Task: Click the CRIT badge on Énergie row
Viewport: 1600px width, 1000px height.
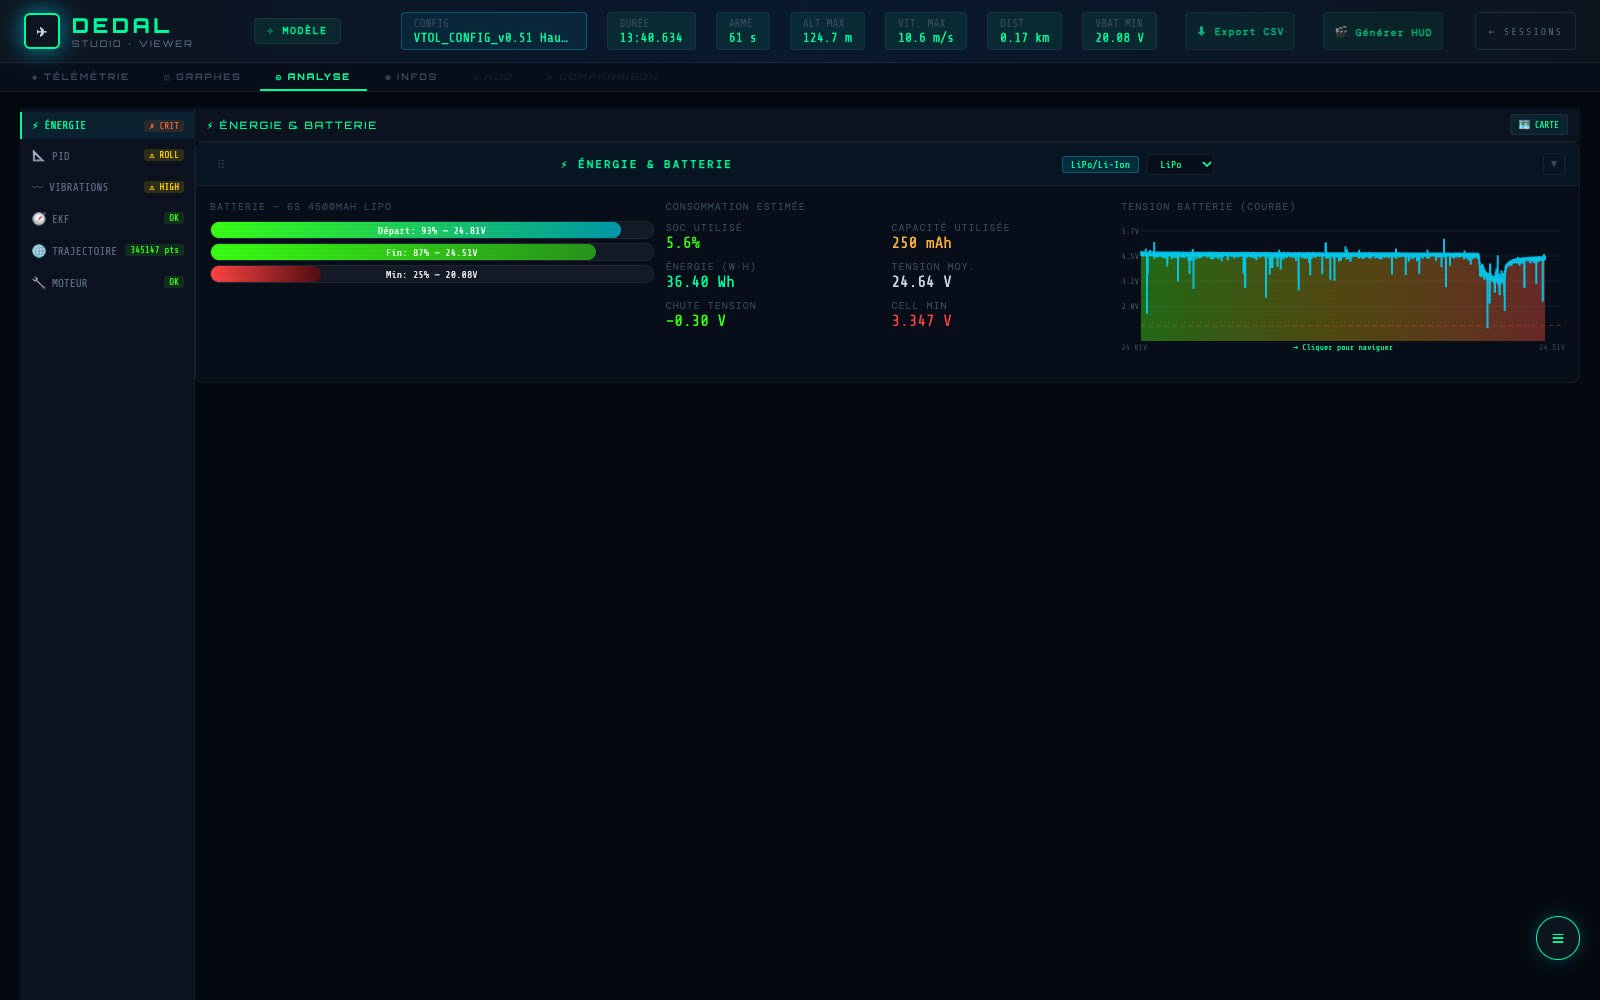Action: [x=164, y=126]
